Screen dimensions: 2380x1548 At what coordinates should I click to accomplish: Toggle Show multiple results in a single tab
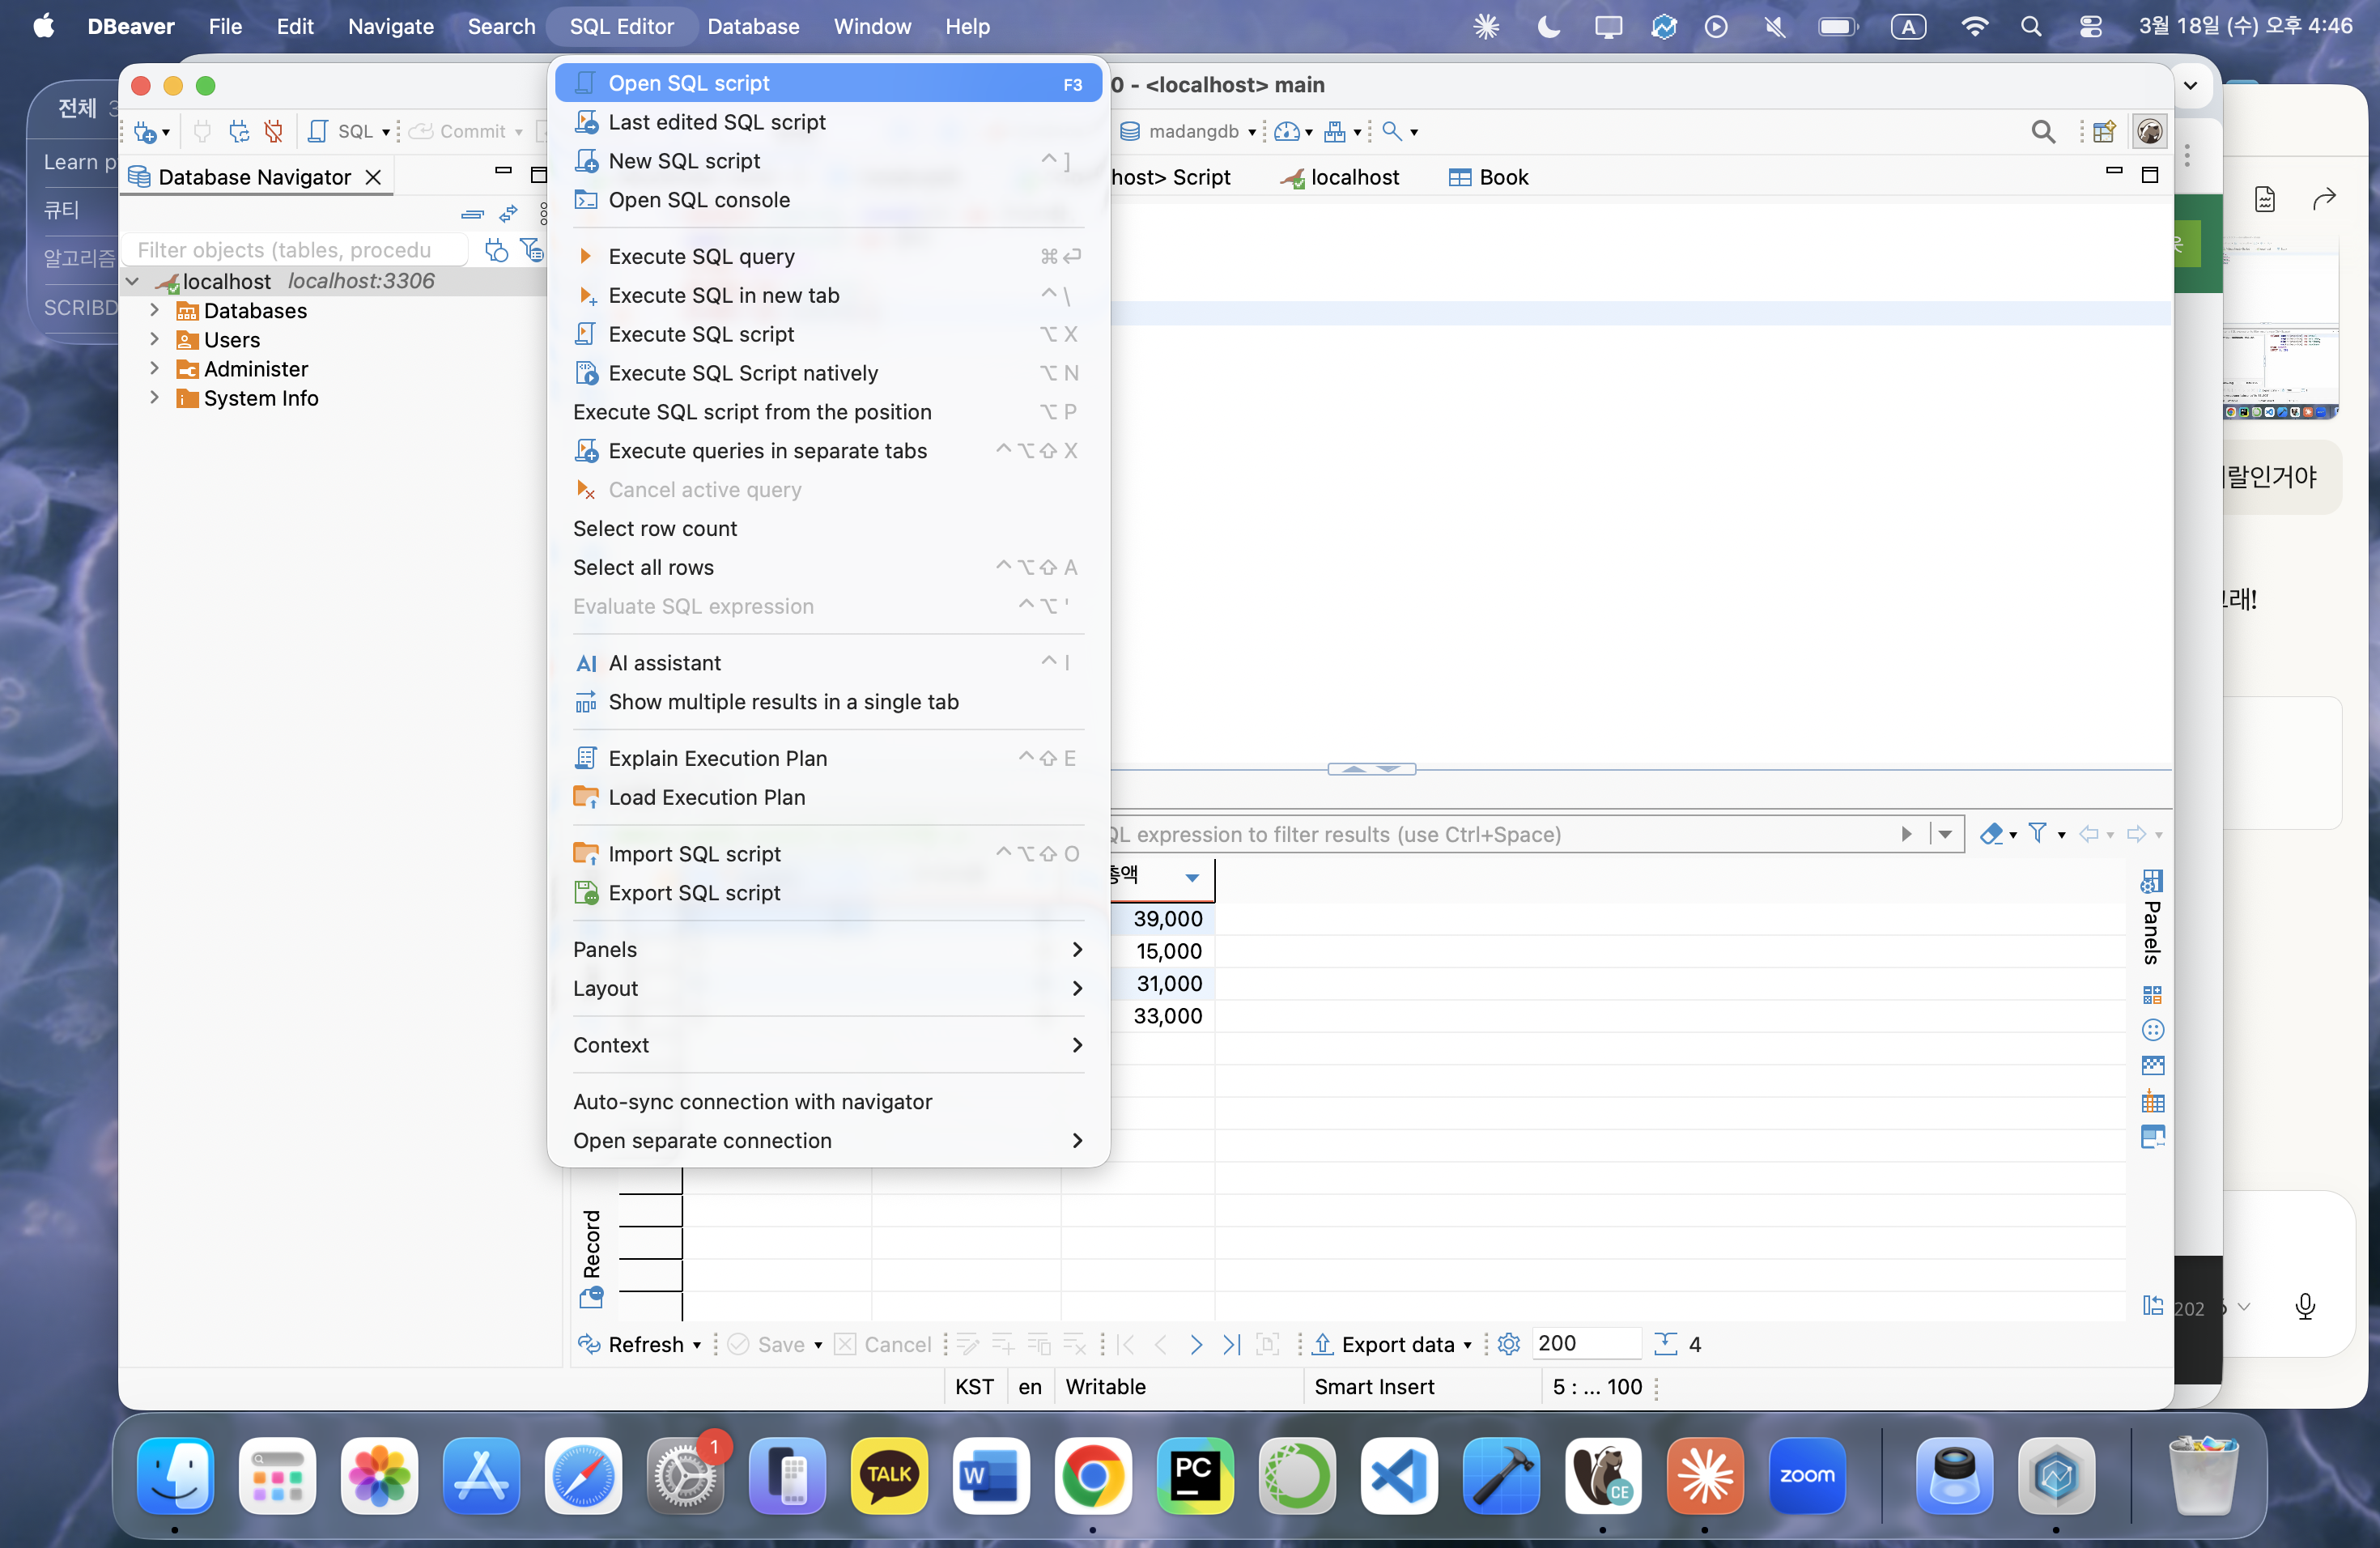pyautogui.click(x=783, y=702)
